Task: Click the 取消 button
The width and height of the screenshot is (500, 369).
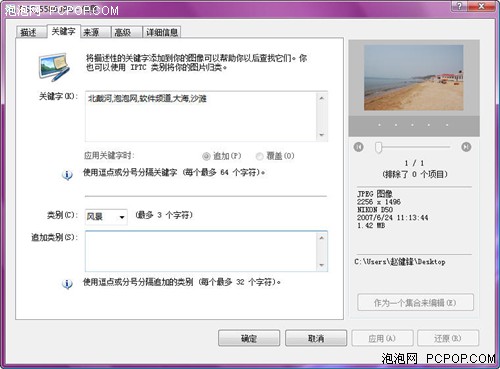Action: [x=316, y=338]
